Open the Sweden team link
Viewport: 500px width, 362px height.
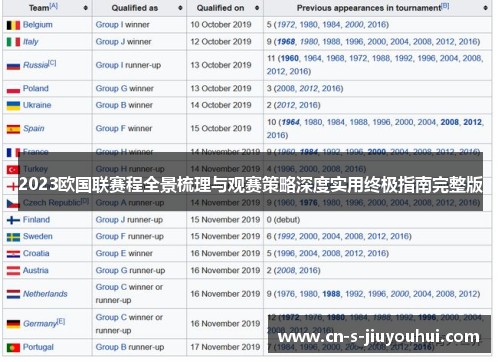click(x=38, y=236)
